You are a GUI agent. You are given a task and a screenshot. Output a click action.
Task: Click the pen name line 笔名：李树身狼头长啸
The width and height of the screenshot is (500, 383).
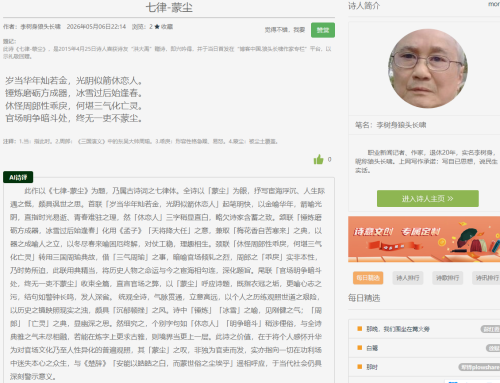coord(390,125)
